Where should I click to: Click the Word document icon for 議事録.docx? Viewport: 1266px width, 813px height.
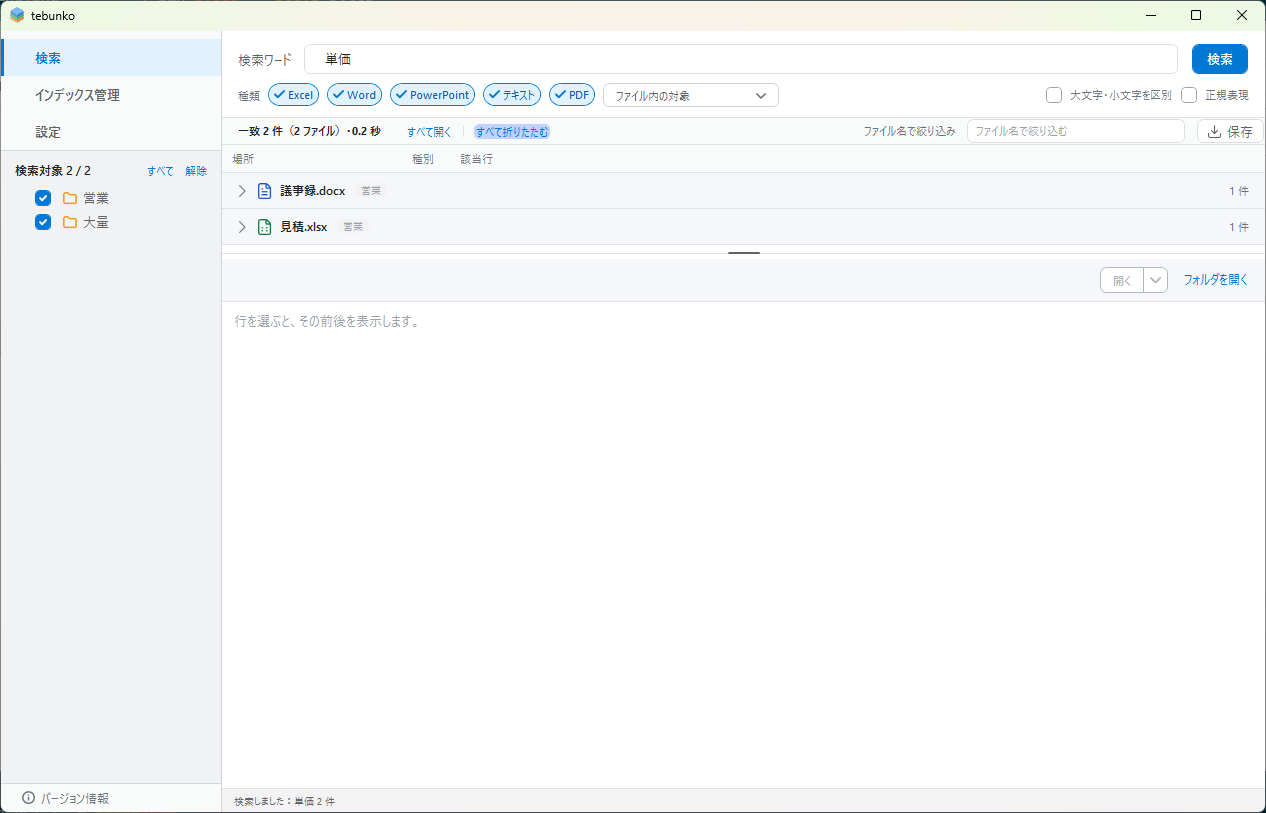click(x=265, y=191)
